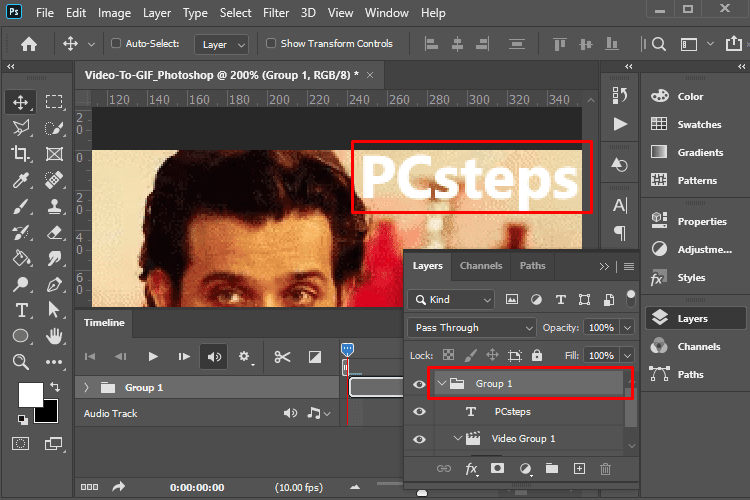Mute the Audio Track speaker icon
This screenshot has height=500, width=750.
point(290,413)
